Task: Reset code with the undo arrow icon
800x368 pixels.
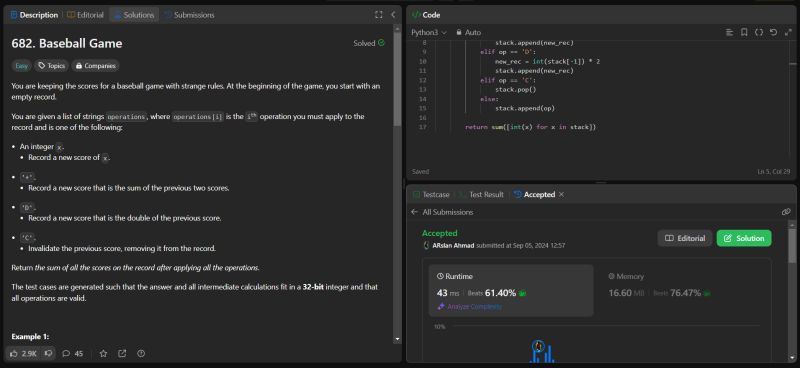Action: (773, 32)
